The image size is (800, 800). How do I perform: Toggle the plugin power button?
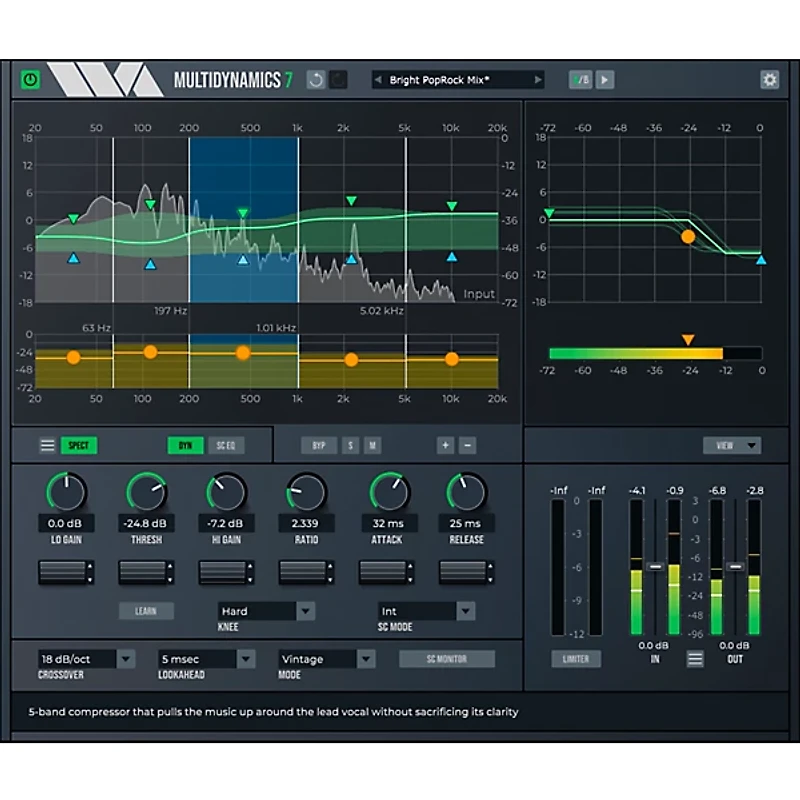click(x=30, y=80)
